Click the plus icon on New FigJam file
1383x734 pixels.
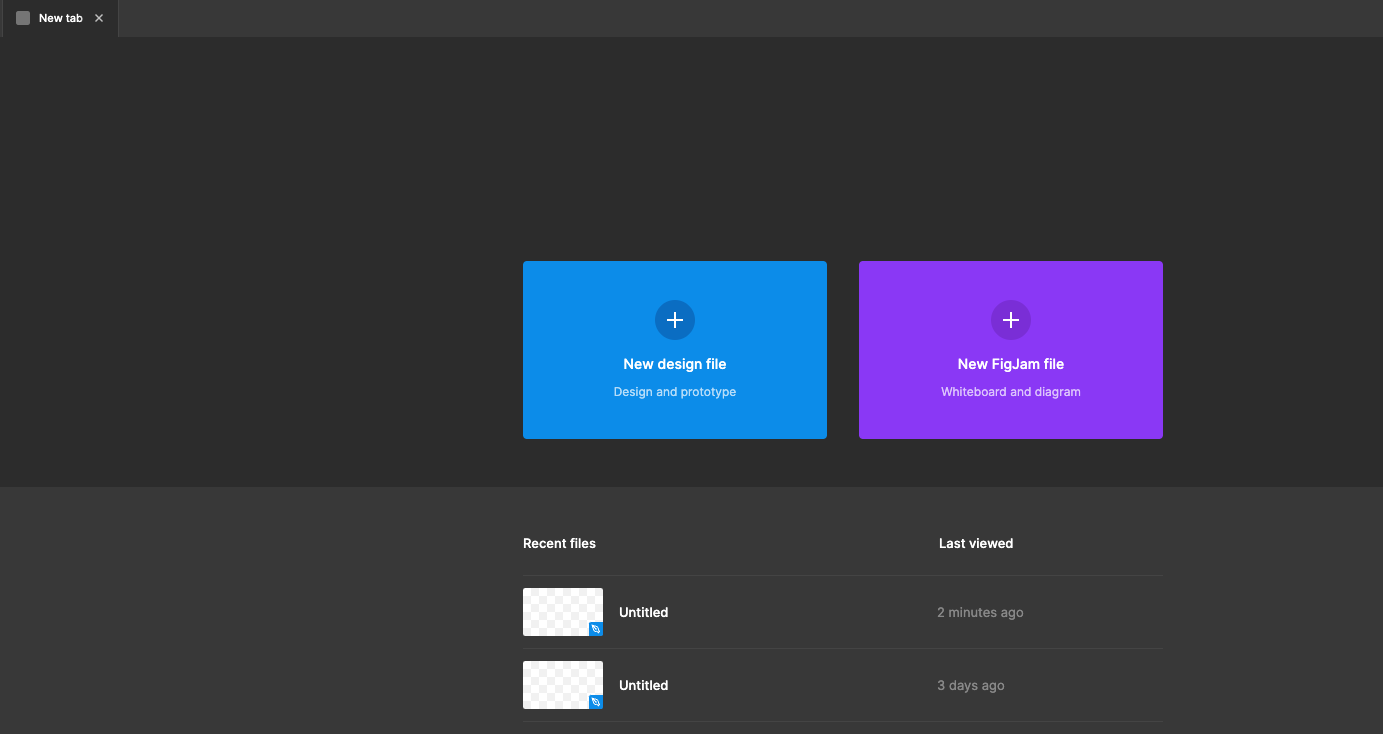[x=1011, y=320]
